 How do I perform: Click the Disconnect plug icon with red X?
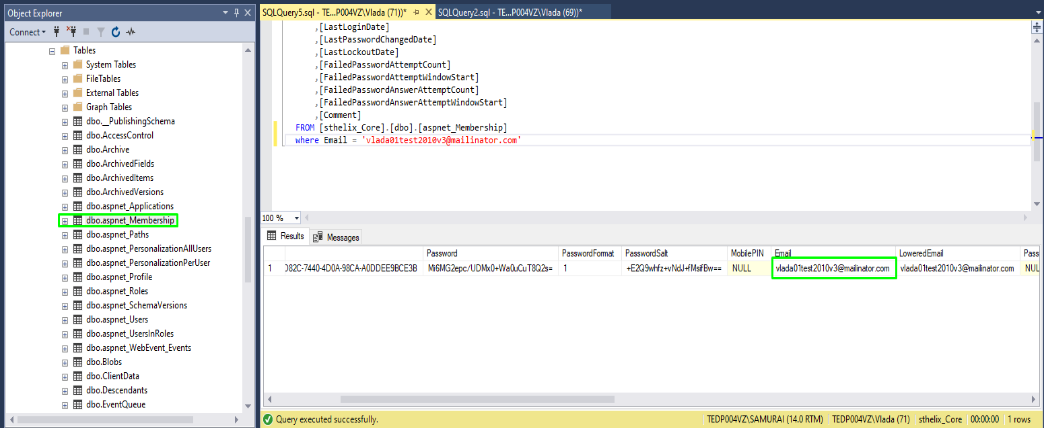pyautogui.click(x=72, y=31)
